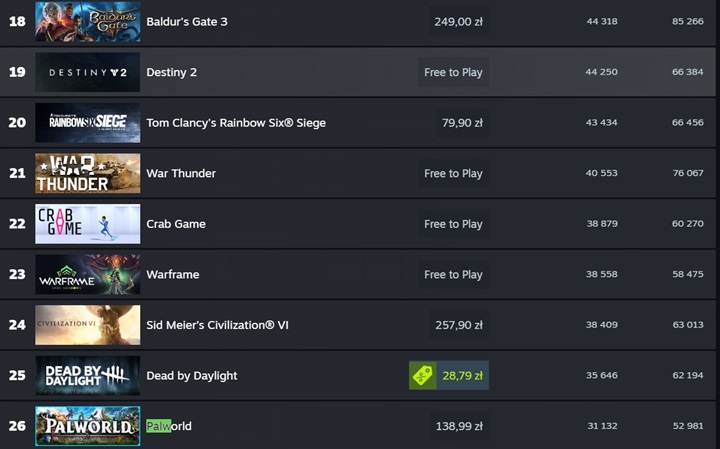The image size is (720, 449).
Task: Open Tom Clancy's Rainbow Six Siege title
Action: click(x=236, y=123)
